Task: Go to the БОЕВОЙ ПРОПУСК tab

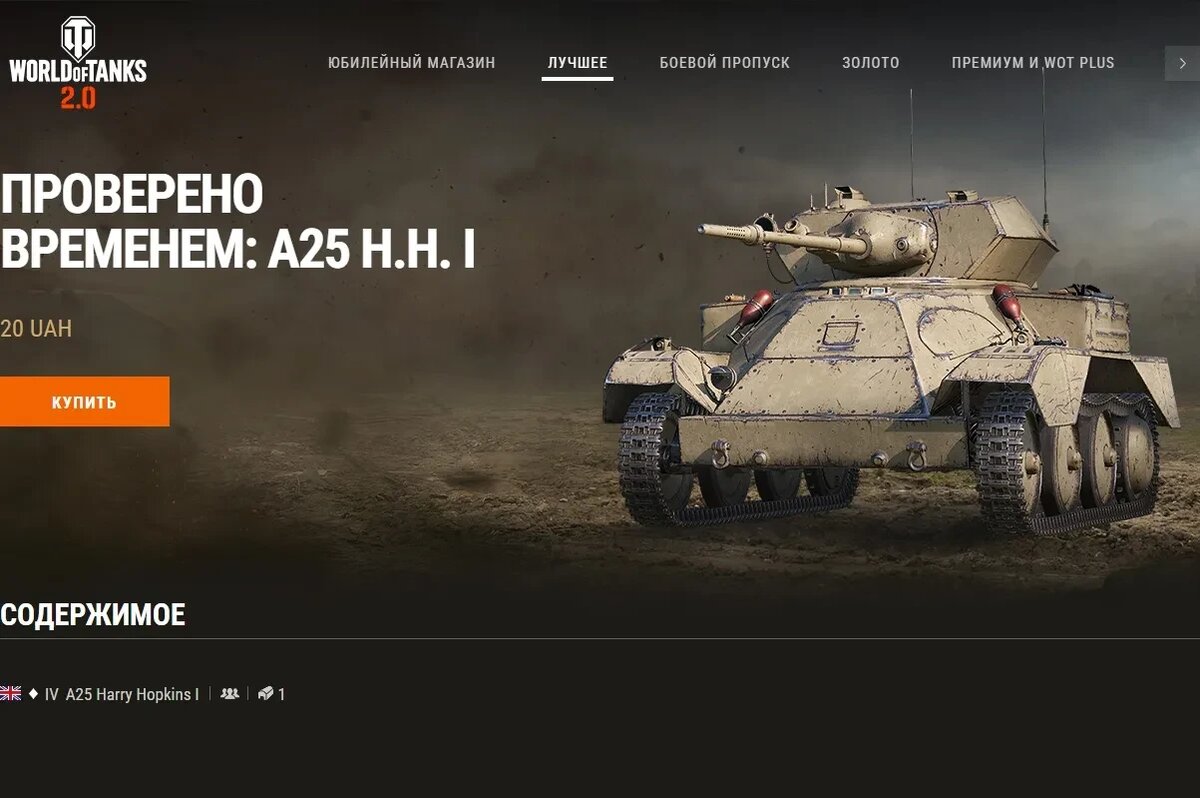Action: click(x=725, y=63)
